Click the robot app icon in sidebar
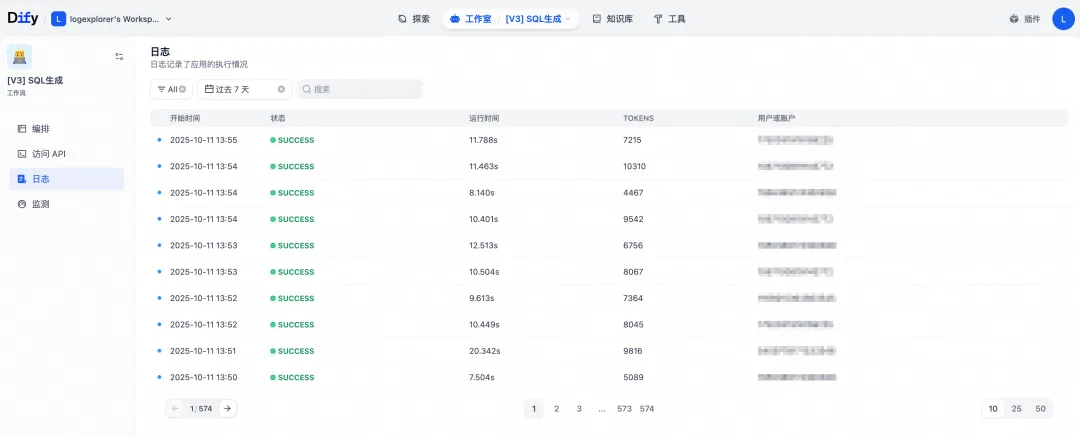Screen dimensions: 1080x437 point(19,56)
